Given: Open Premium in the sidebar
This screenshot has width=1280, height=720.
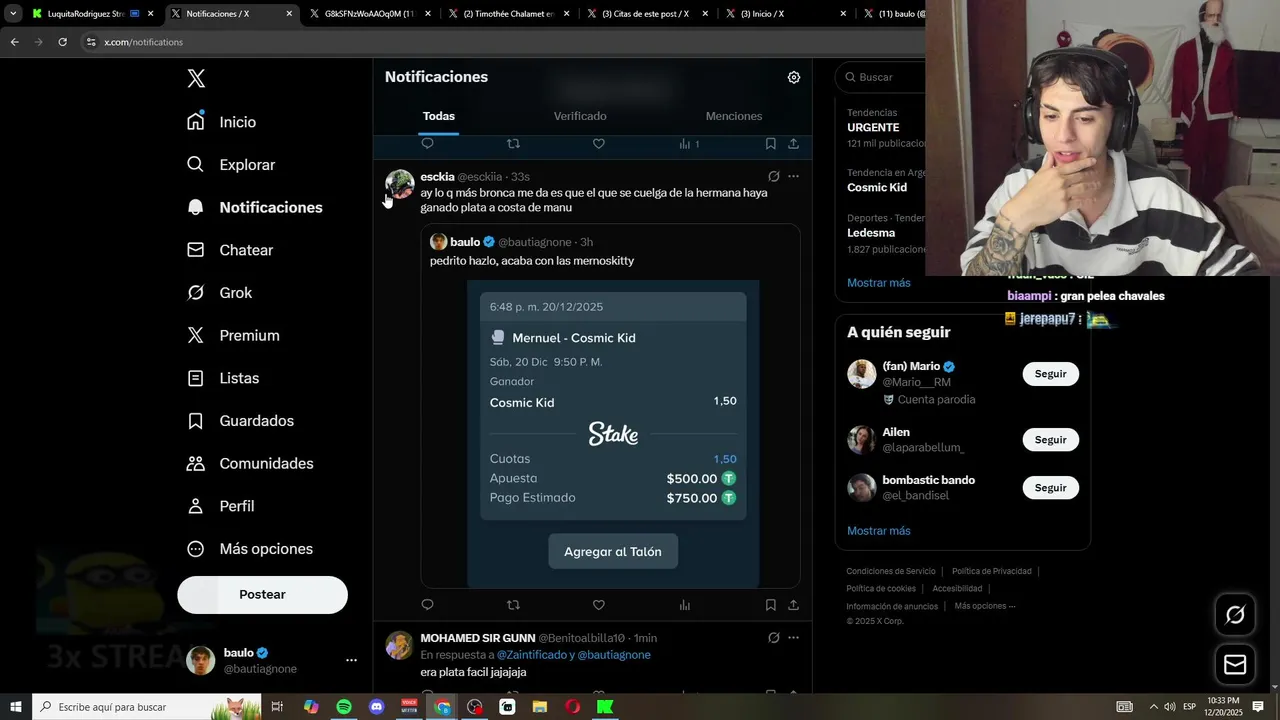Looking at the screenshot, I should 233,336.
